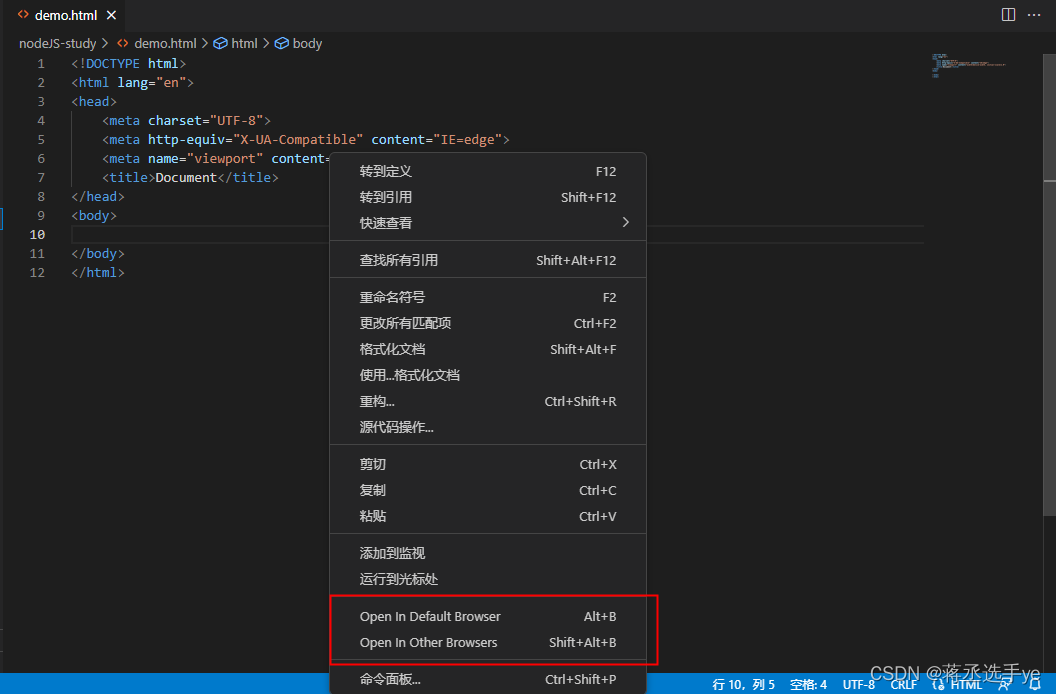1056x694 pixels.
Task: Click the UTF-8 encoding indicator
Action: (x=858, y=684)
